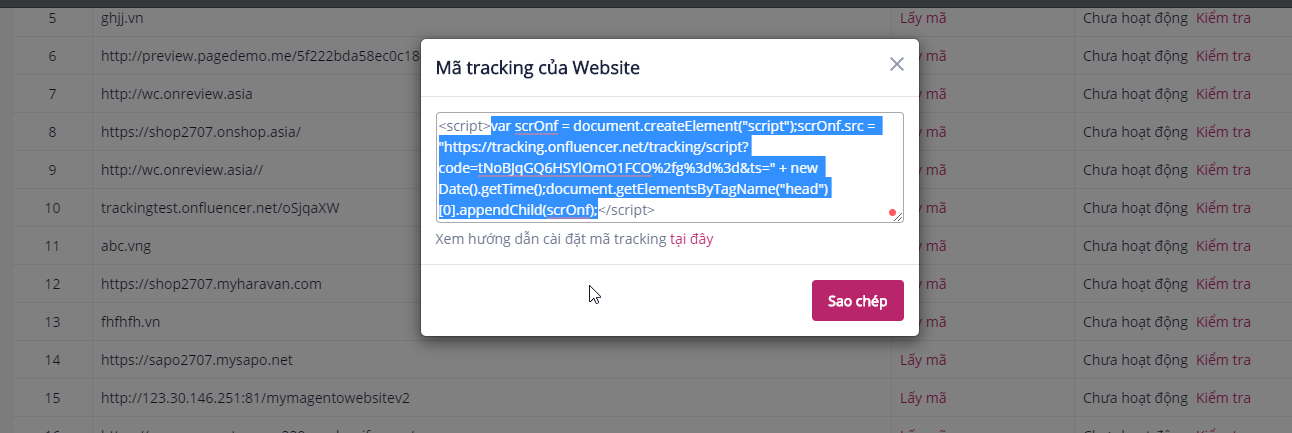Click Kiểm tra for row 10 trackingtest
Viewport: 1292px width, 433px height.
(x=1223, y=208)
